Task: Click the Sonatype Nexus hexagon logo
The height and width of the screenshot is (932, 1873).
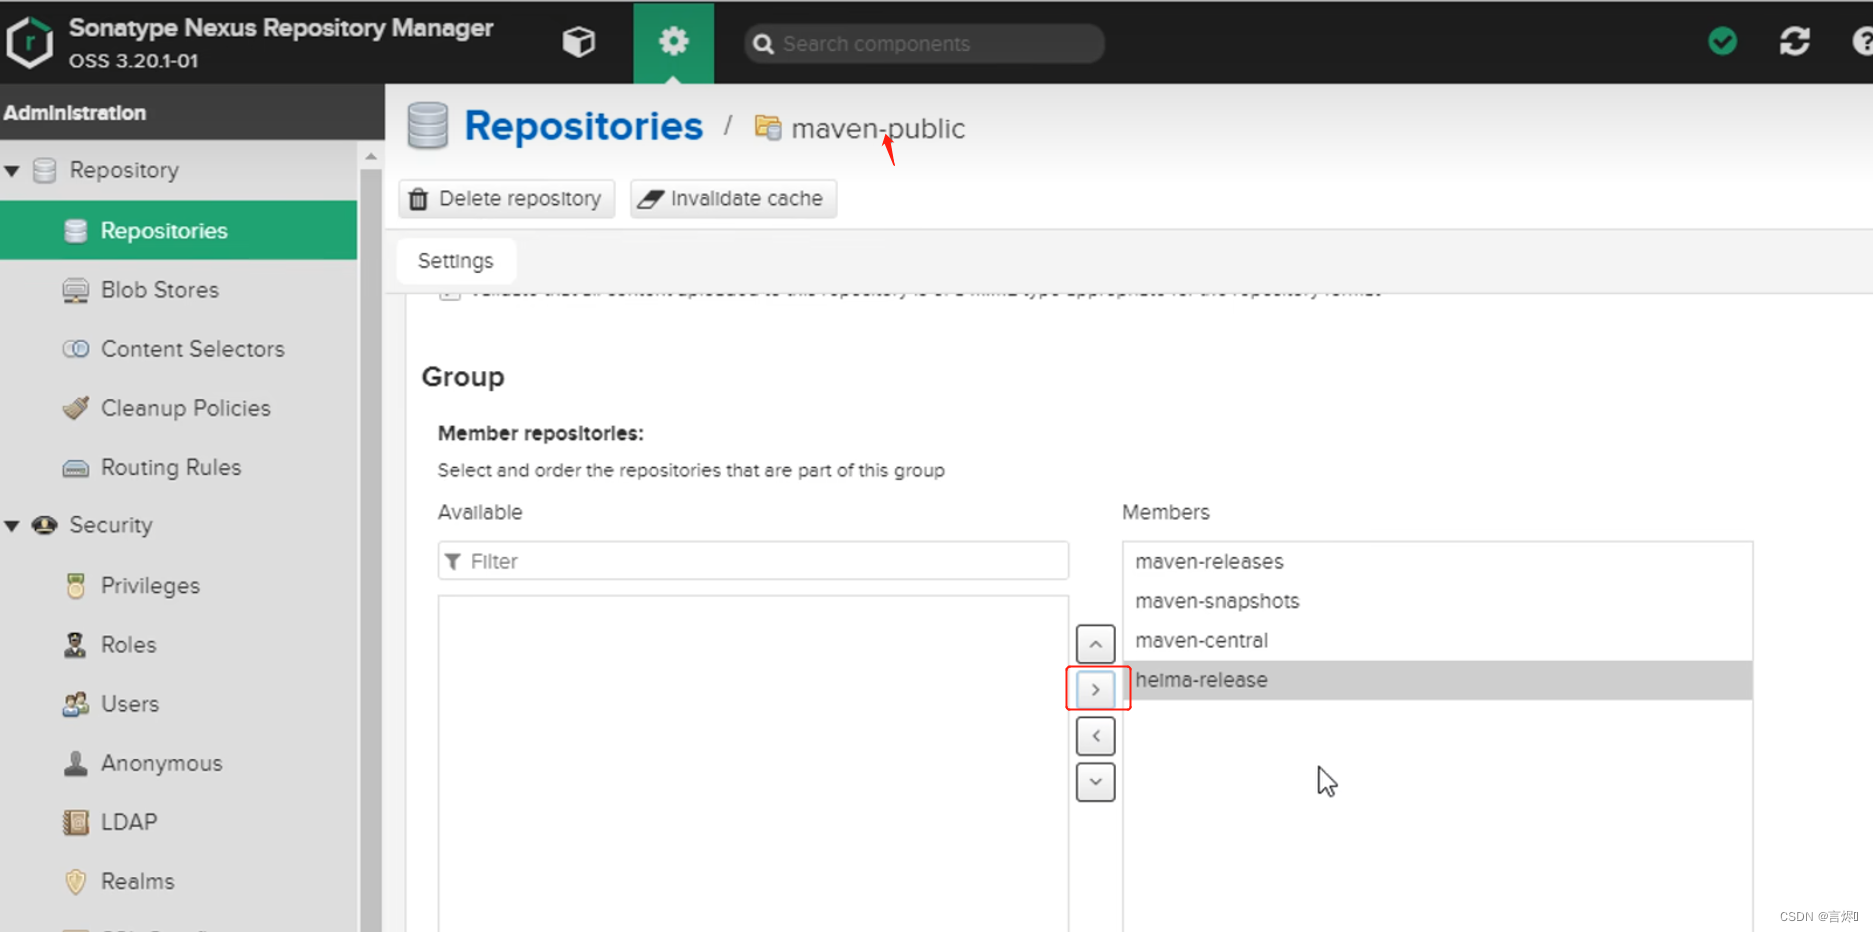Action: click(29, 42)
